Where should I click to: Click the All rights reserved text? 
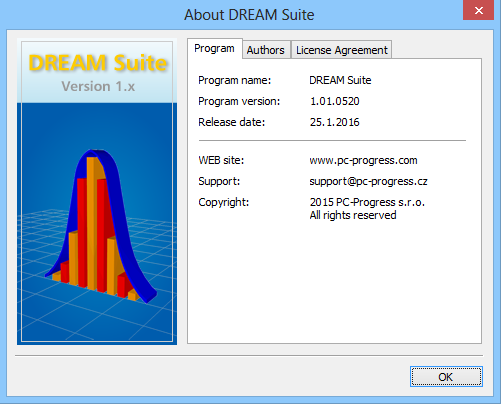click(x=353, y=215)
